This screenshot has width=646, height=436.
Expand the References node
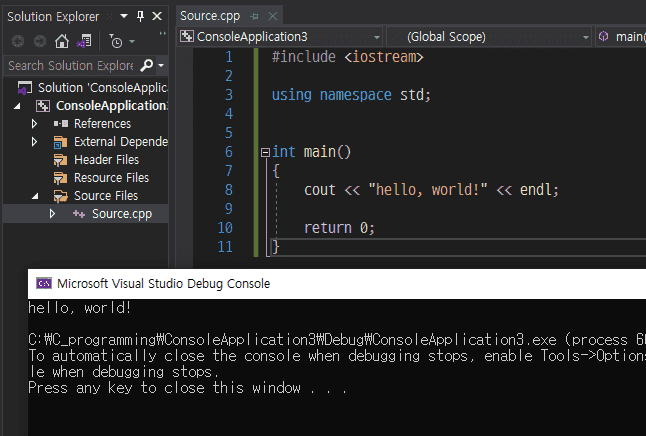[x=35, y=123]
